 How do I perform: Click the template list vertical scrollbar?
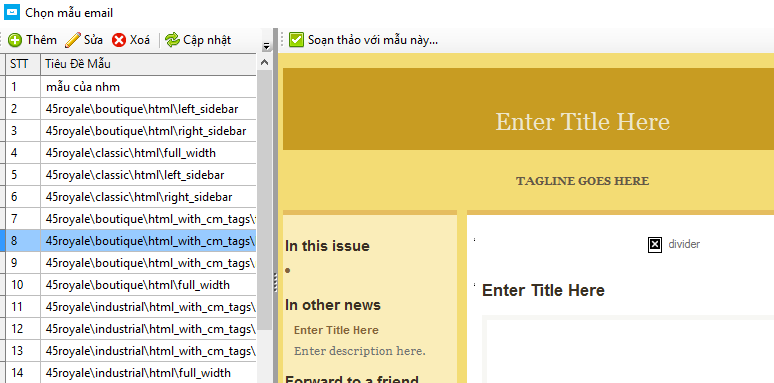coord(264,200)
